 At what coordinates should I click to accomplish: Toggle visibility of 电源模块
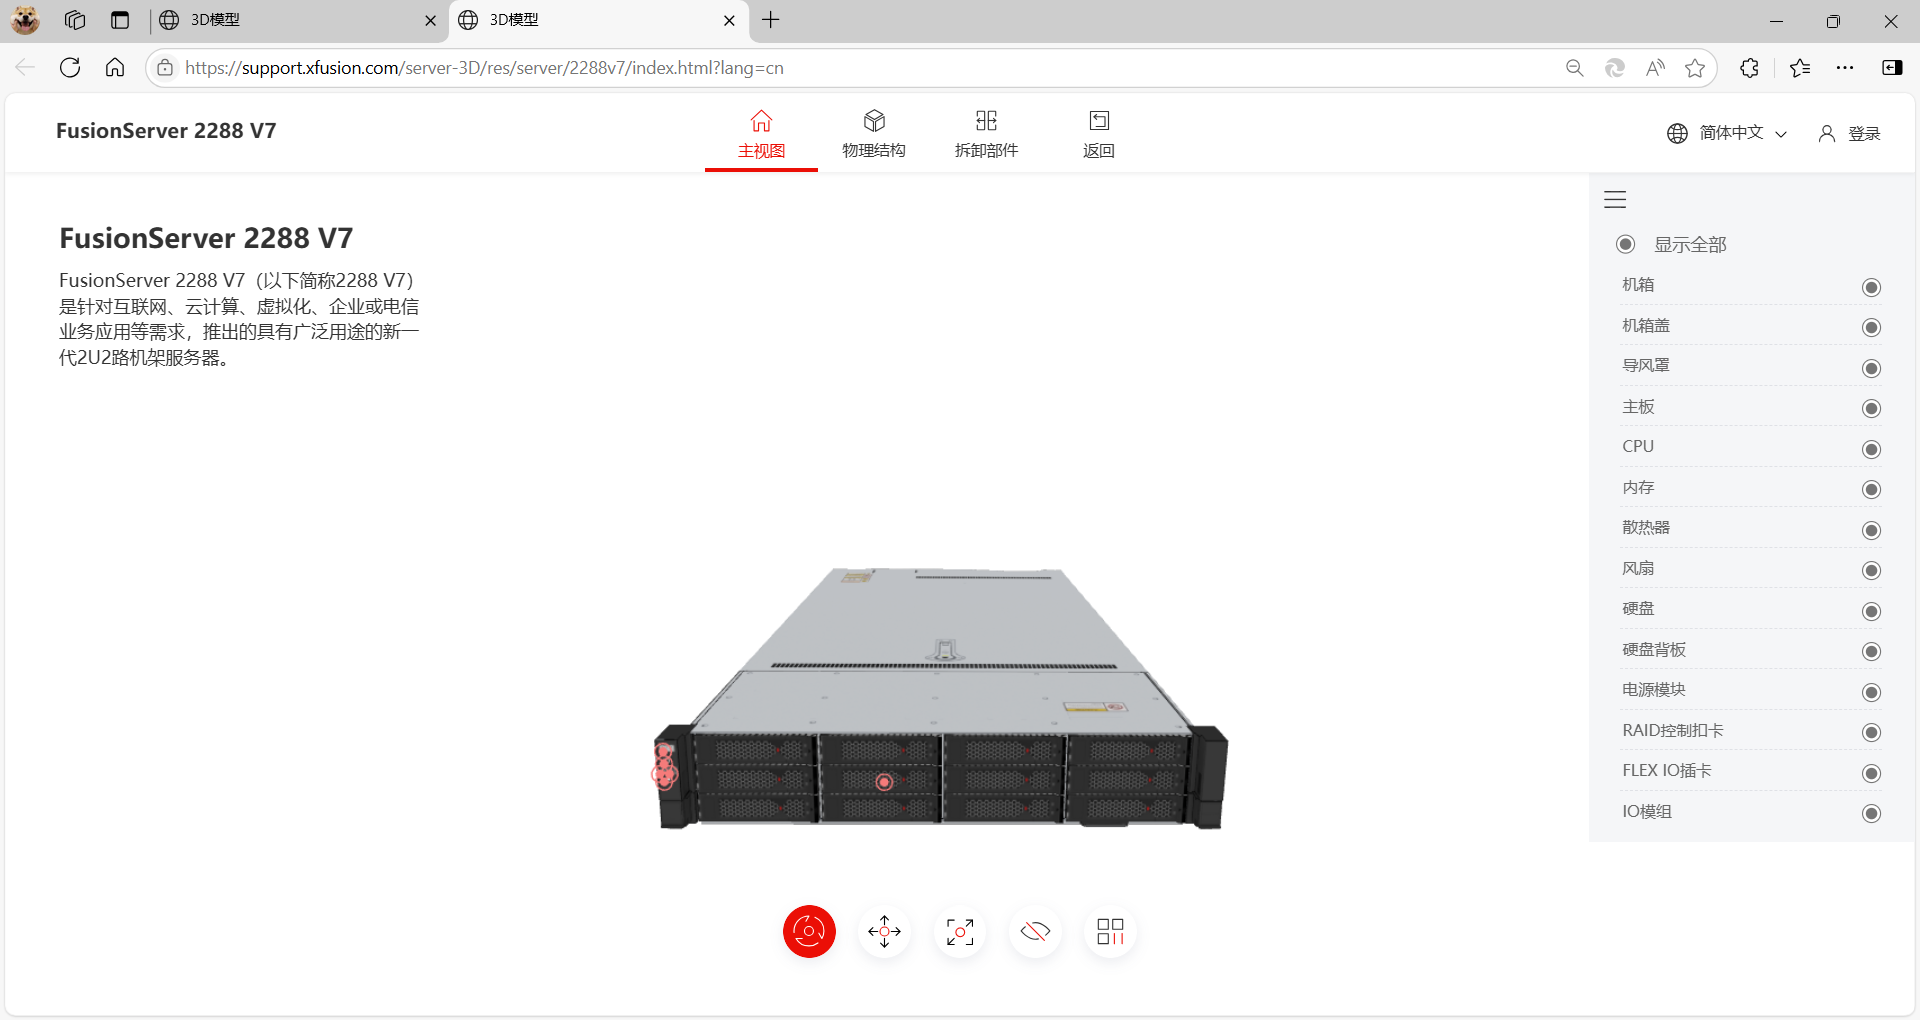(x=1872, y=693)
